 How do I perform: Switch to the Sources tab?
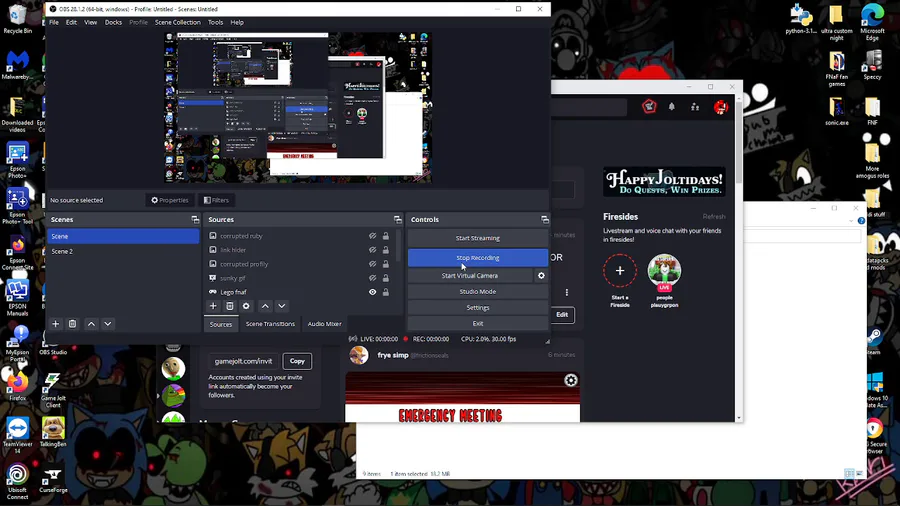coord(220,324)
